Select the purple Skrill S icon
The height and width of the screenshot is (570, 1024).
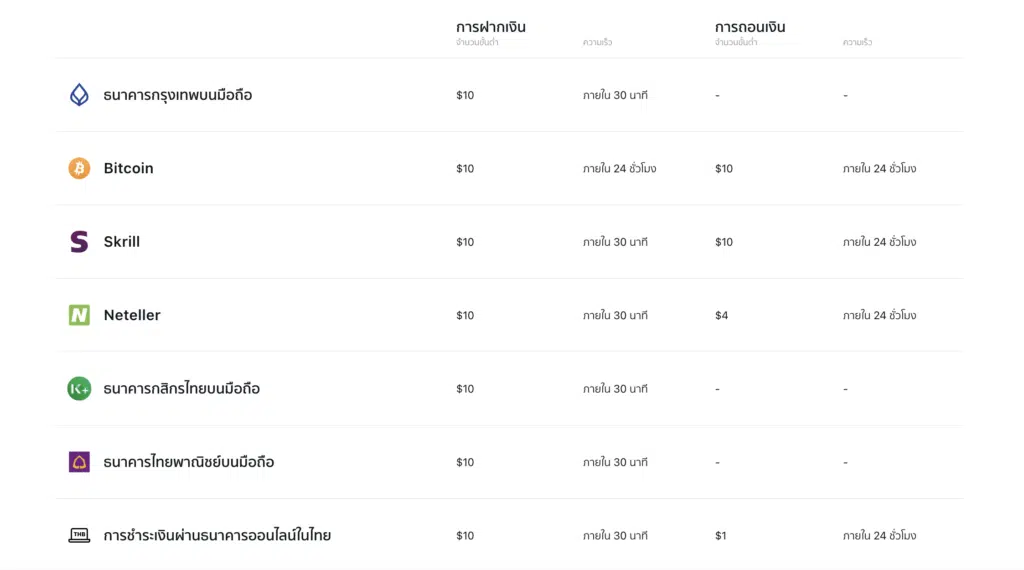(x=79, y=242)
